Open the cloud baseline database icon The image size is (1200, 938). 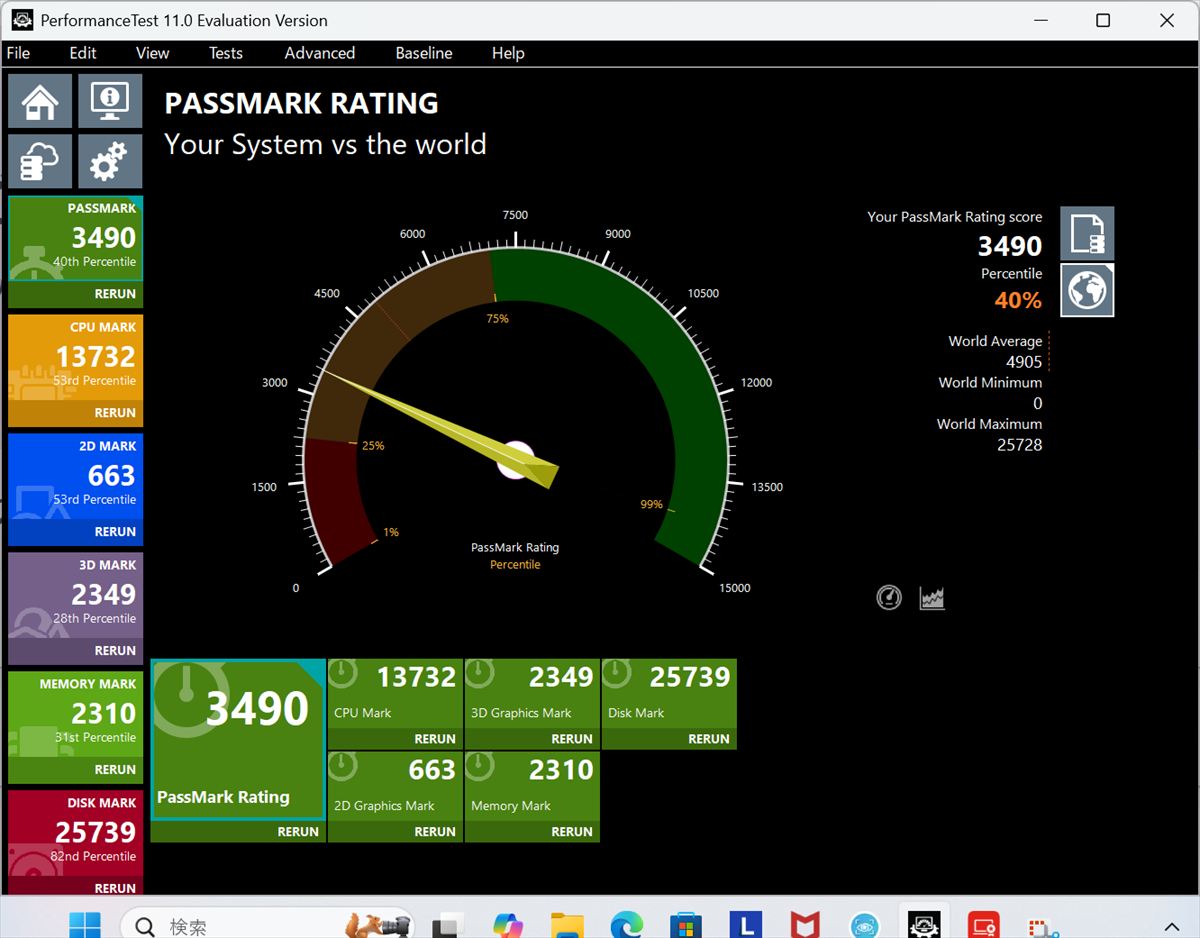point(40,161)
